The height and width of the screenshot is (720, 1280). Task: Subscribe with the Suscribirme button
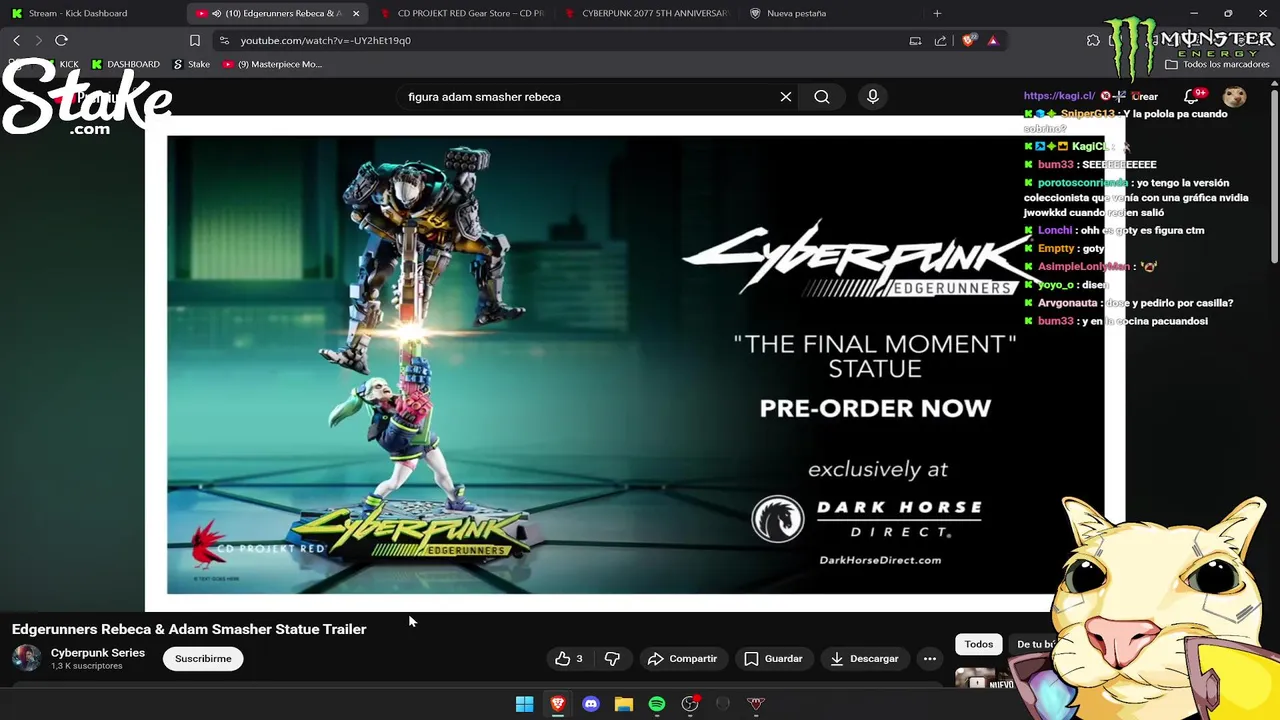(203, 659)
